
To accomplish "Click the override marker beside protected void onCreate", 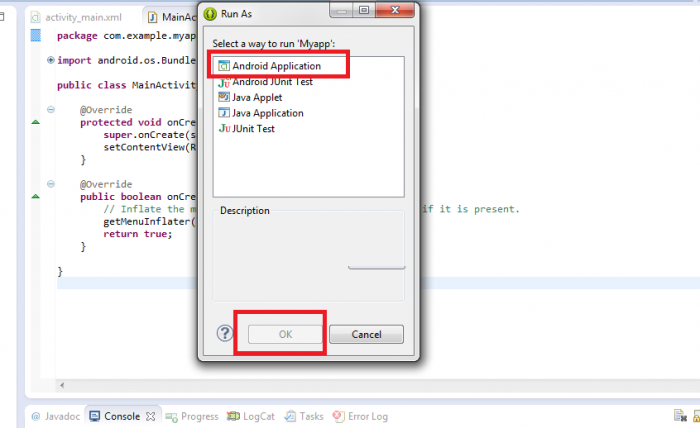I will [36, 122].
